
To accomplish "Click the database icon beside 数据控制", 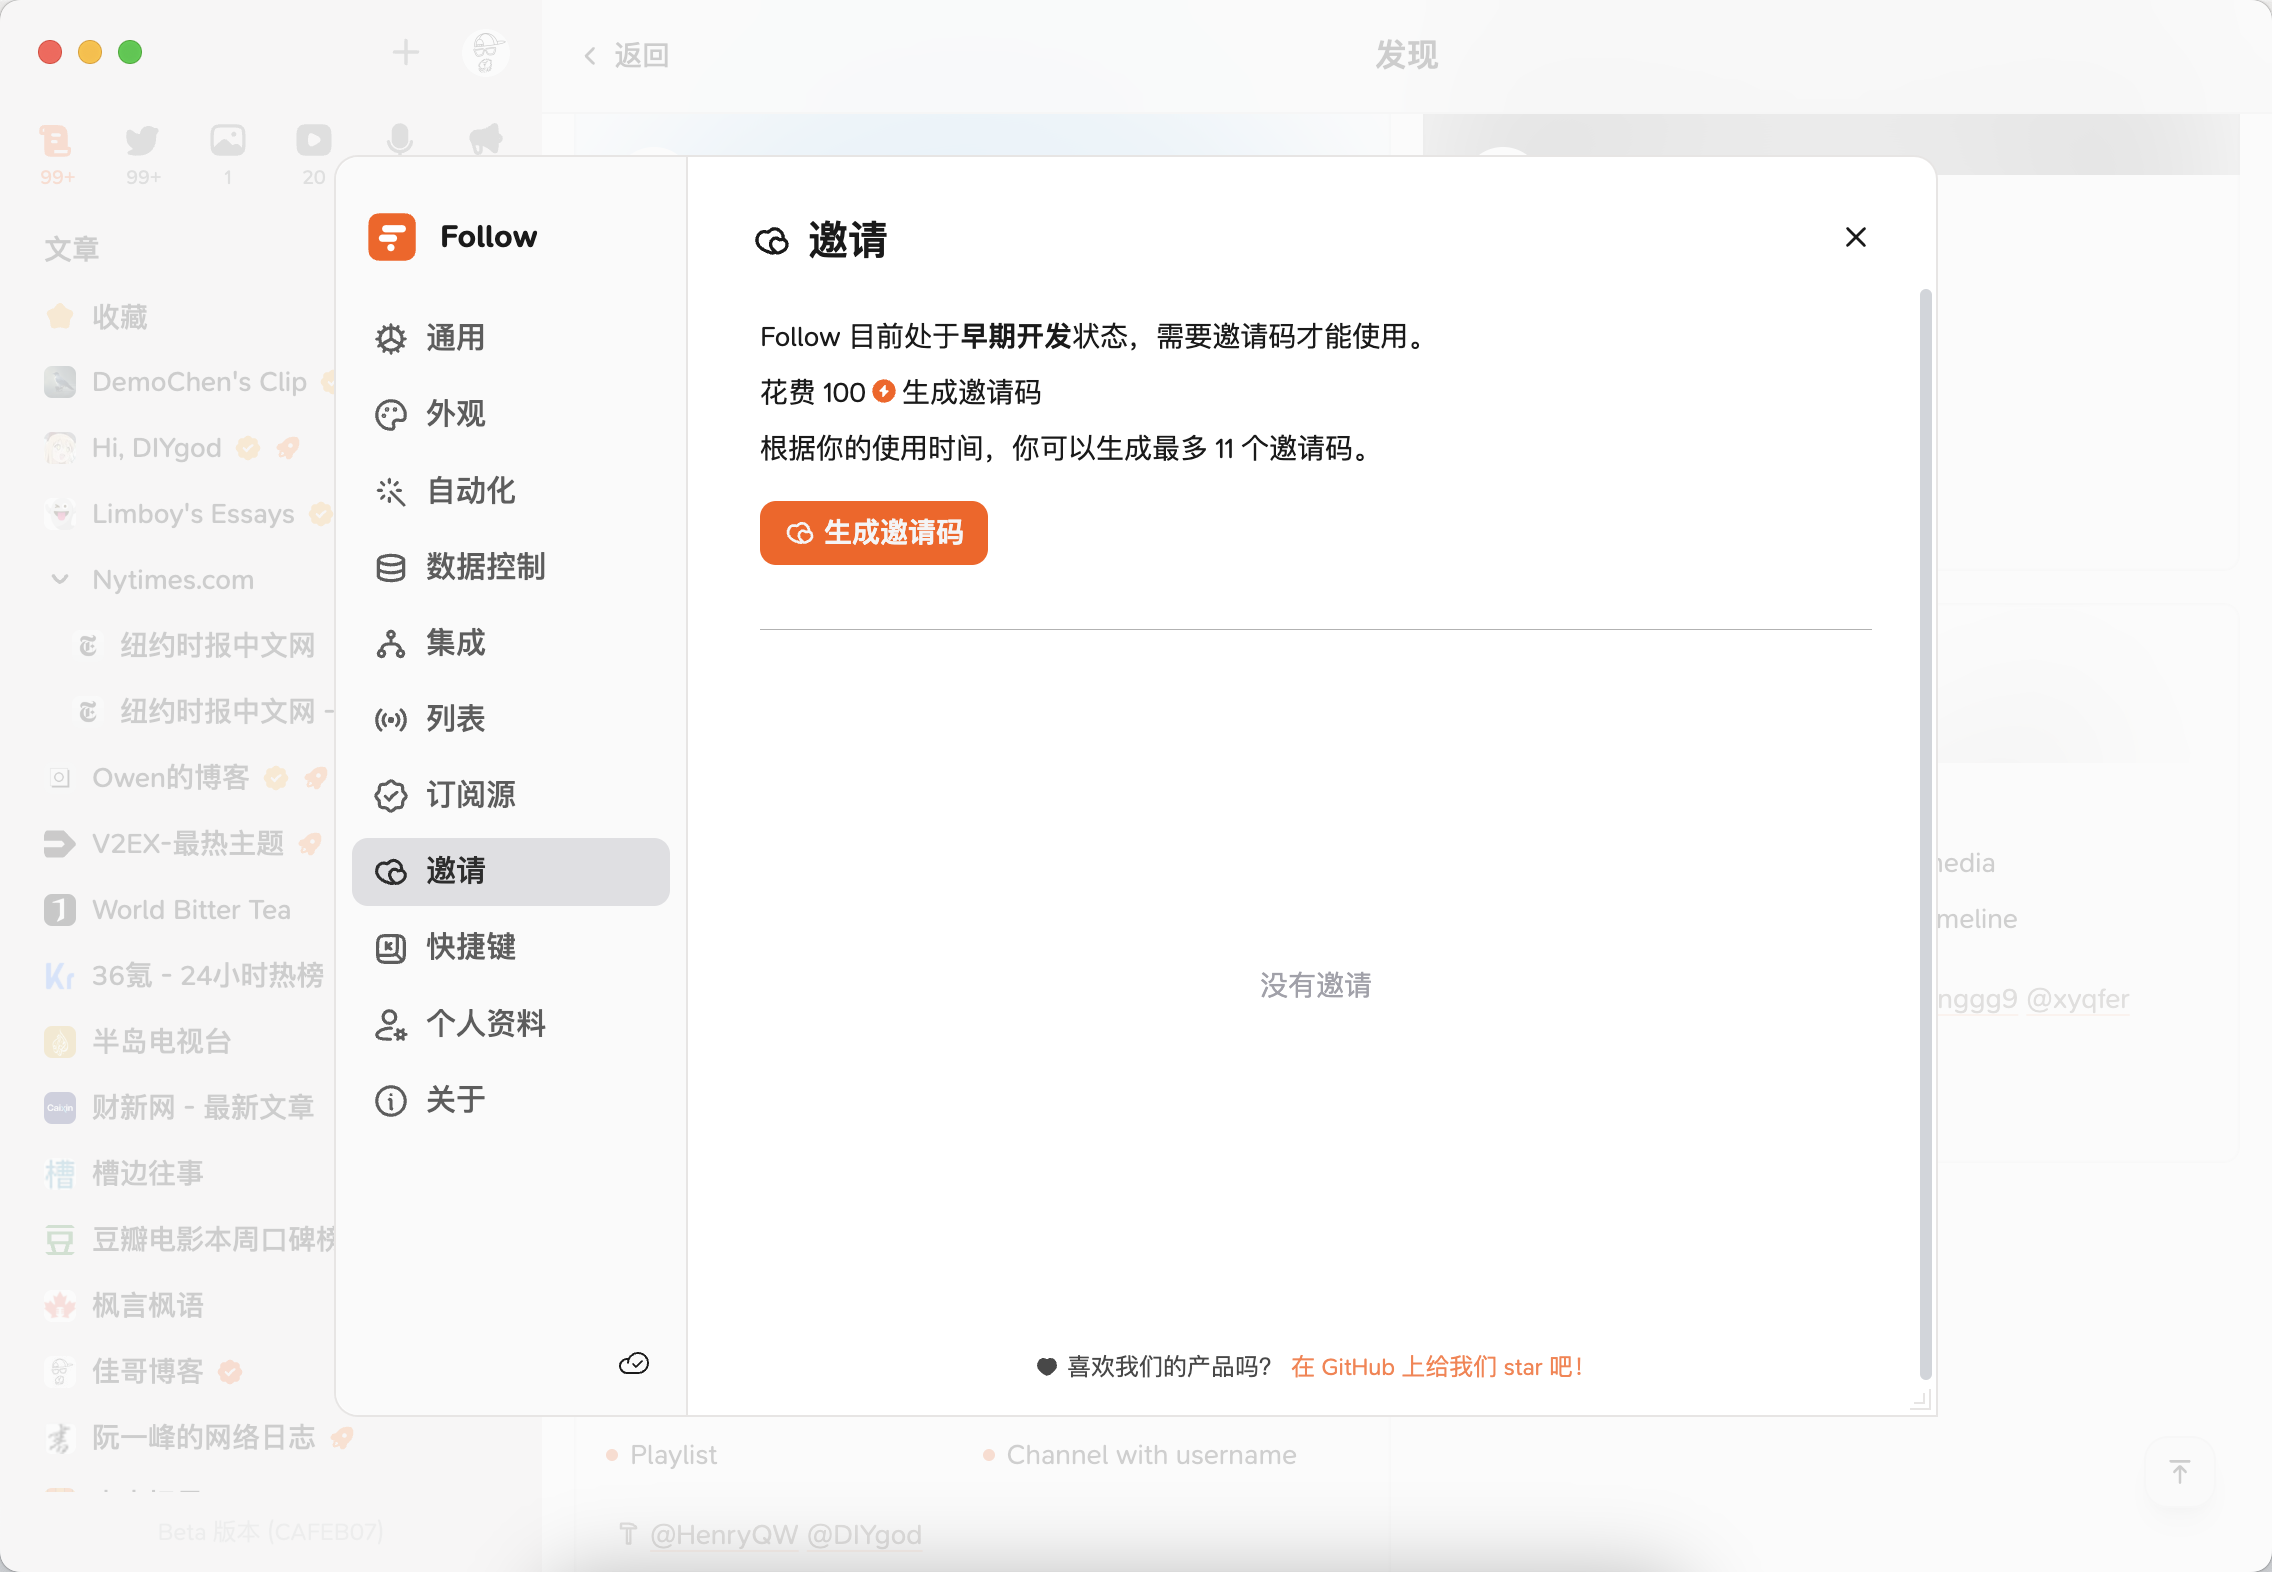I will (x=391, y=568).
